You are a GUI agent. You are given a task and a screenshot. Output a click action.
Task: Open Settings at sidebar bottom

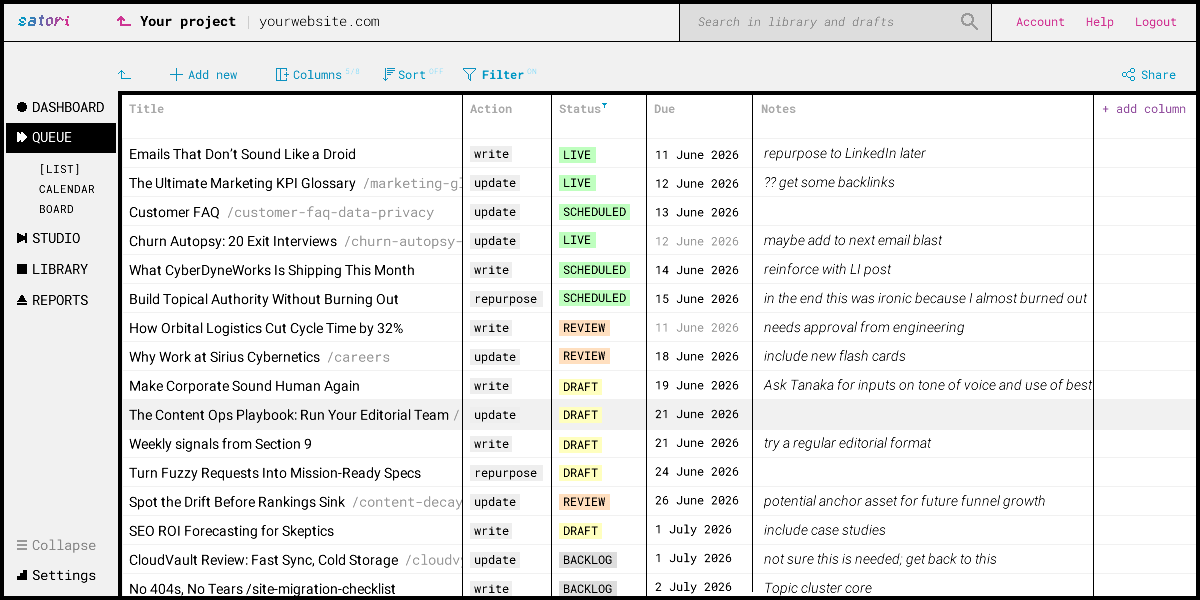click(57, 575)
